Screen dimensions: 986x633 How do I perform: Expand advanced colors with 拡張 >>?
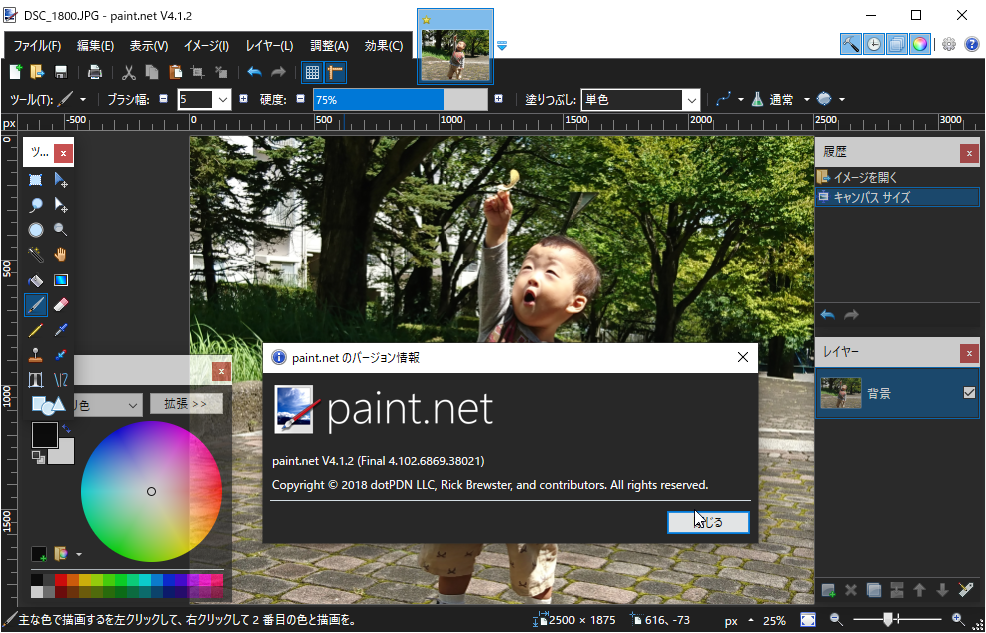pos(185,404)
